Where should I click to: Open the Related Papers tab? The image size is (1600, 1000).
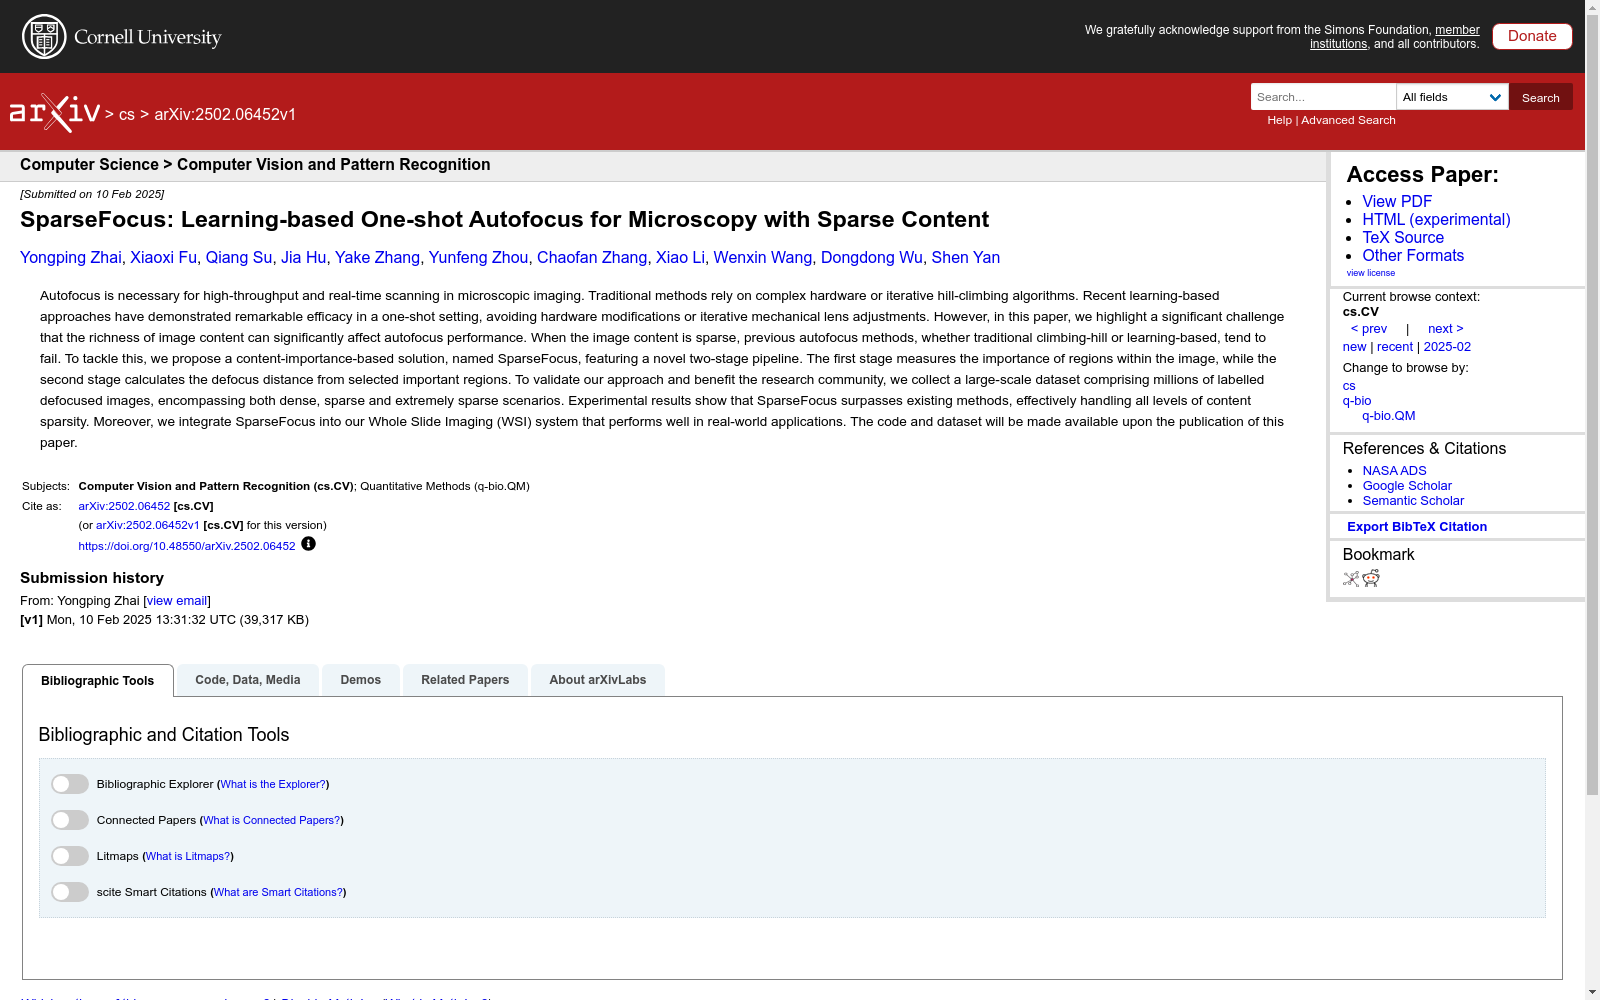click(x=465, y=680)
